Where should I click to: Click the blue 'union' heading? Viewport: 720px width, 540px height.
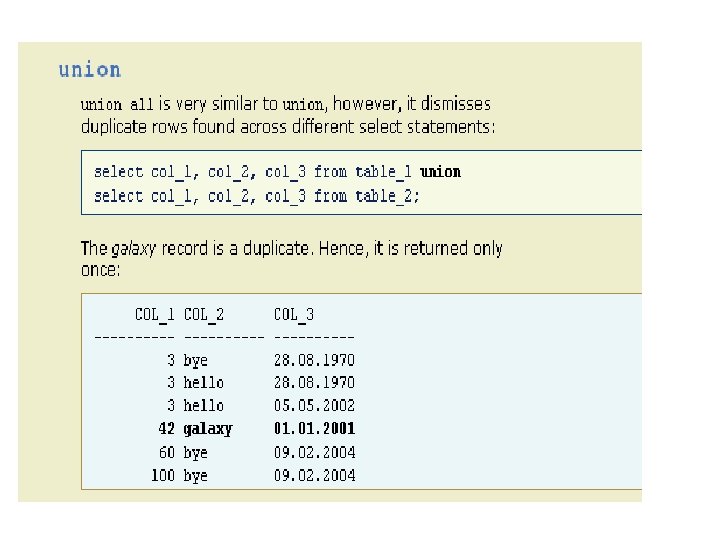89,70
